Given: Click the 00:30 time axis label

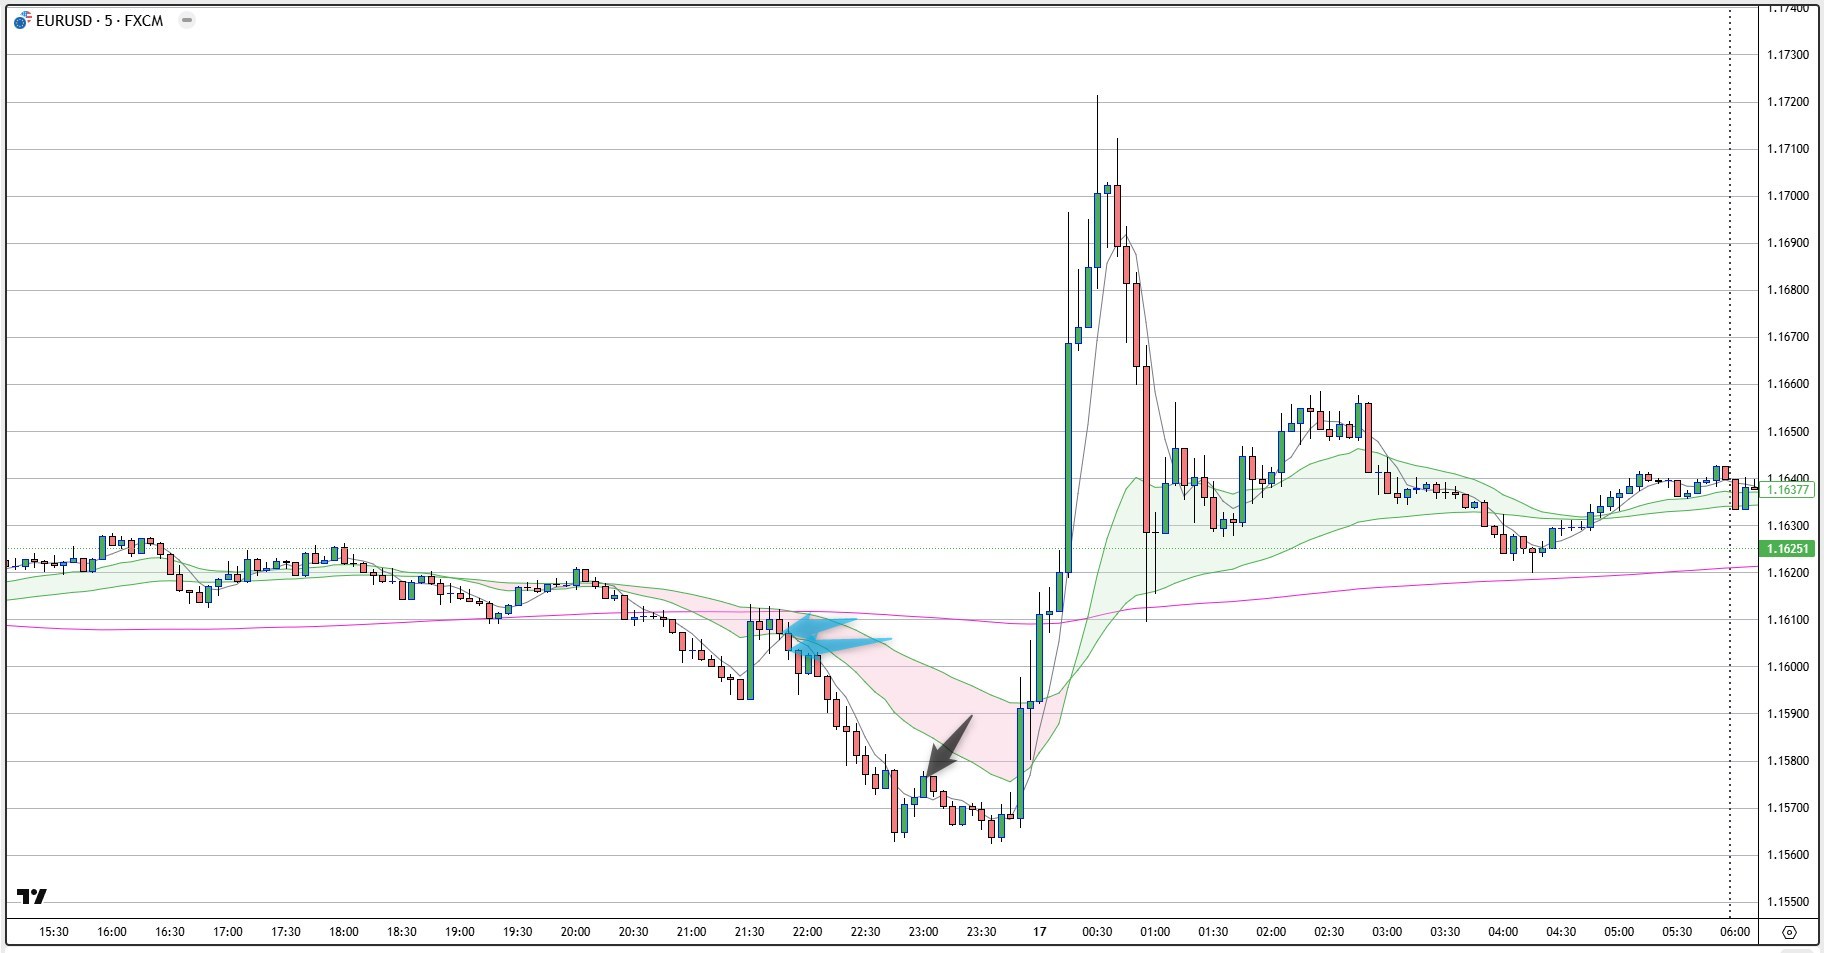Looking at the screenshot, I should tap(1097, 932).
